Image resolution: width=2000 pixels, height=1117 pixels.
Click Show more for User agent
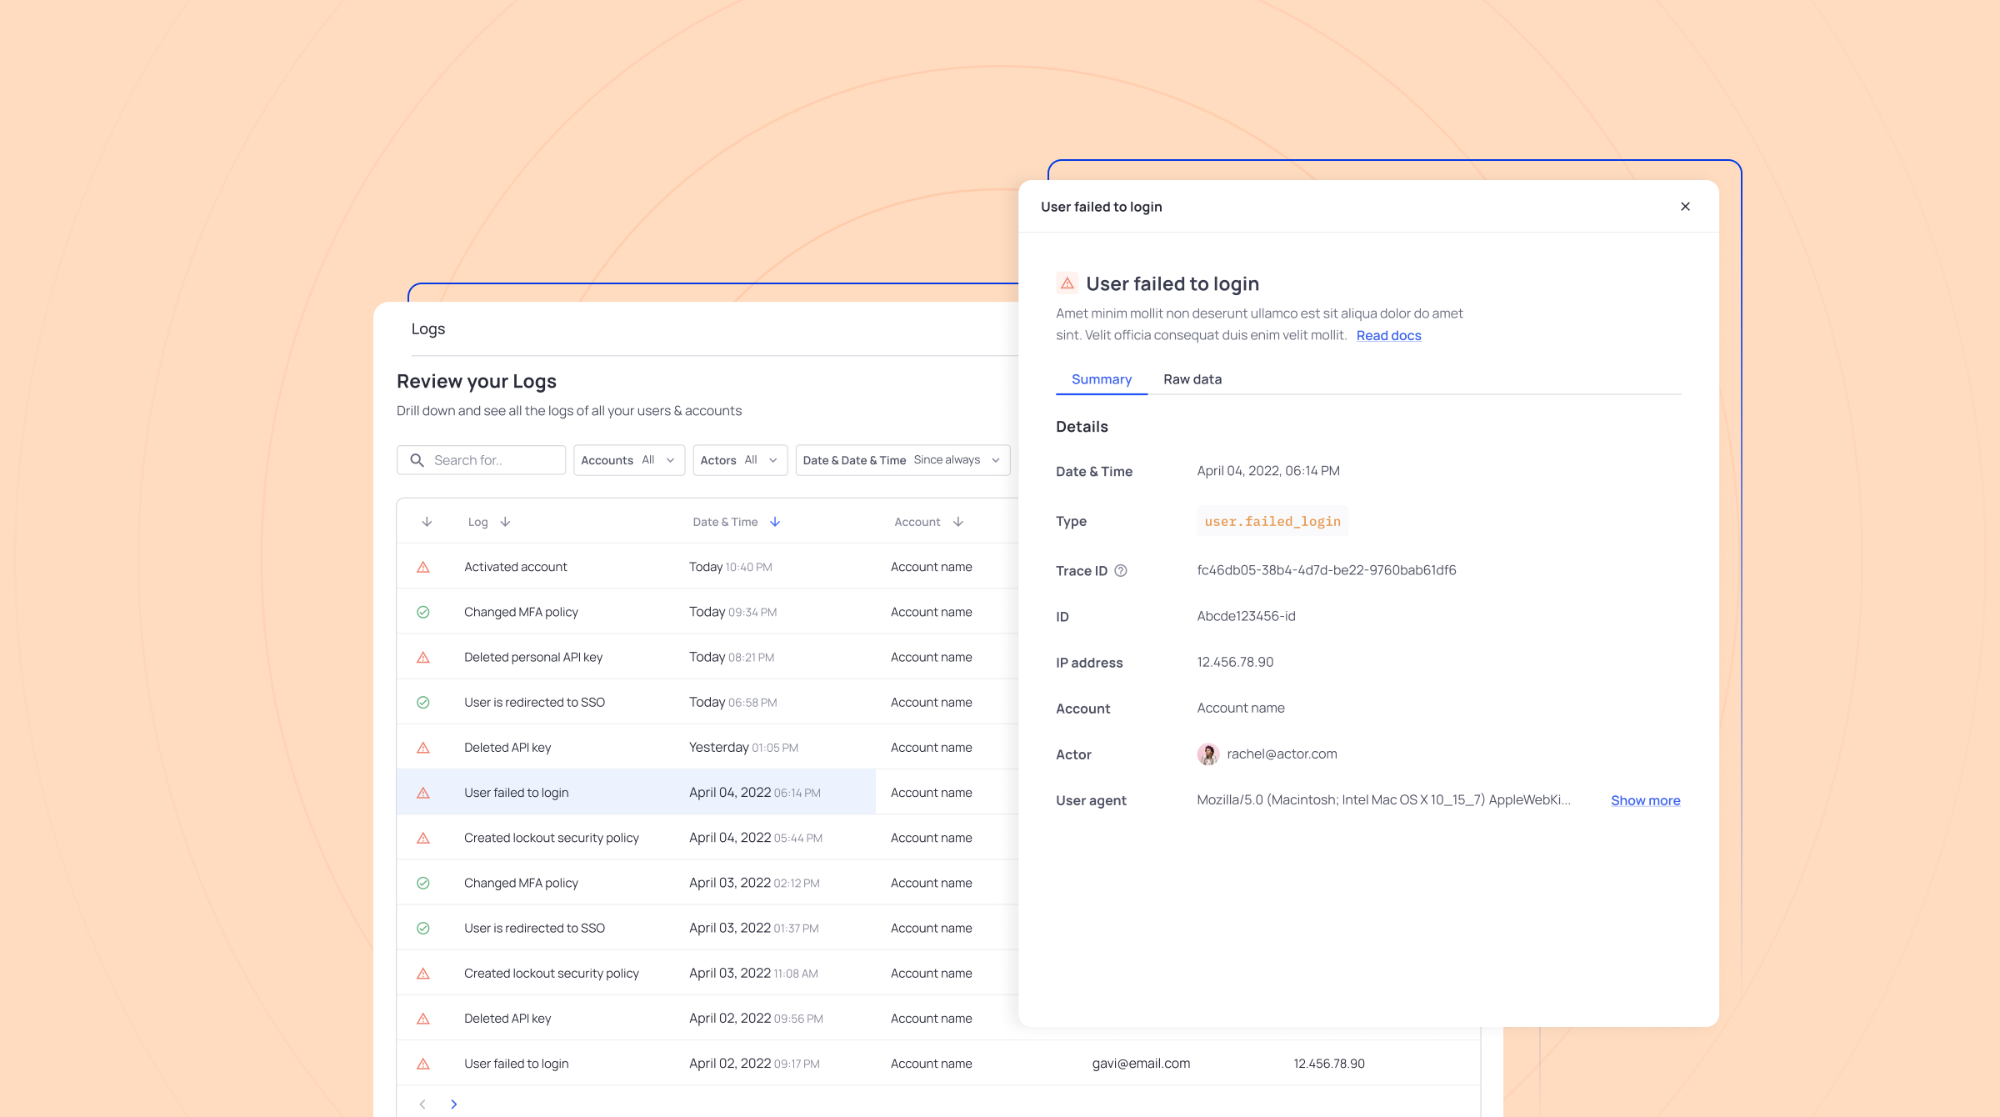tap(1645, 800)
